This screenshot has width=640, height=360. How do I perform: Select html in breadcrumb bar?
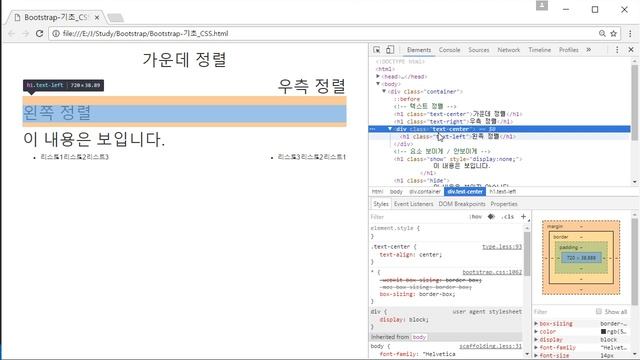click(377, 191)
